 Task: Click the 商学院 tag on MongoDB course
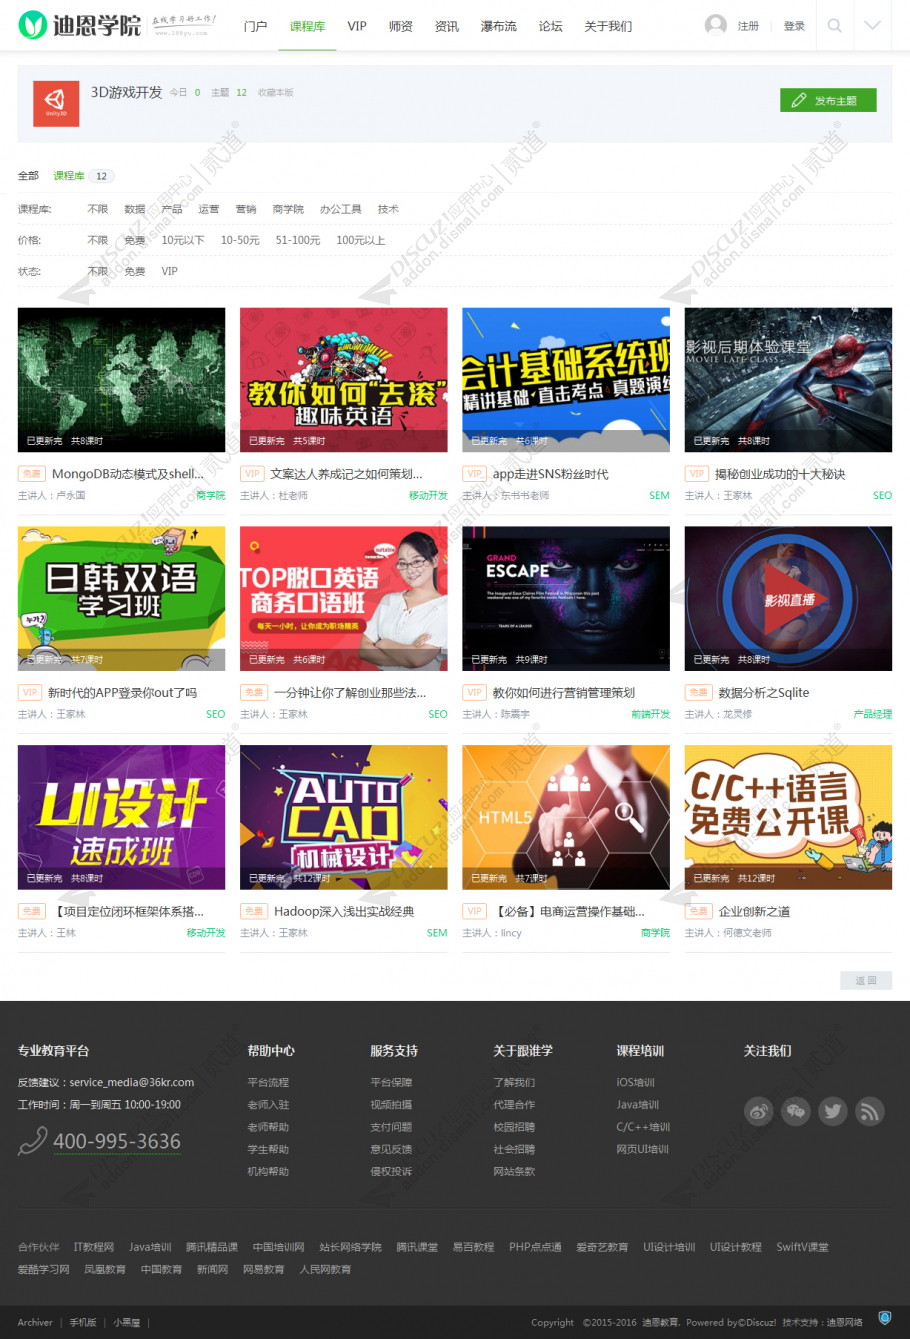pyautogui.click(x=211, y=495)
